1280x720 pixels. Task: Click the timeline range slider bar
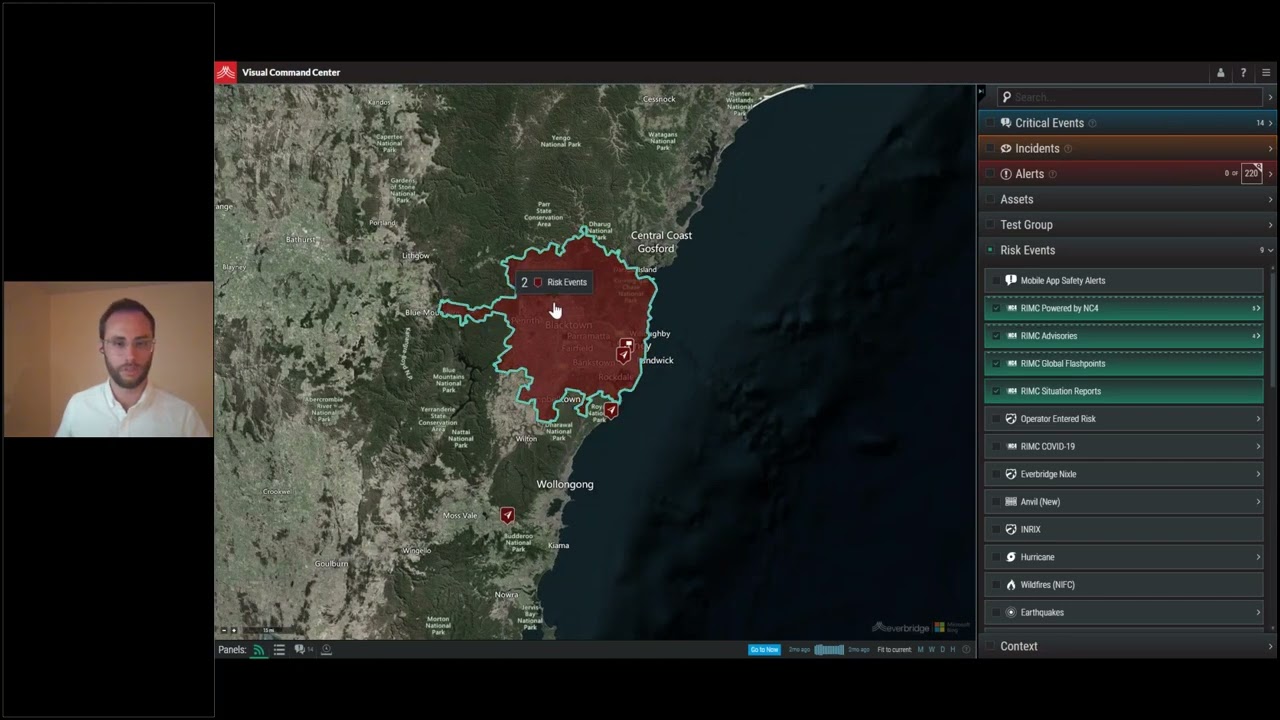click(829, 650)
